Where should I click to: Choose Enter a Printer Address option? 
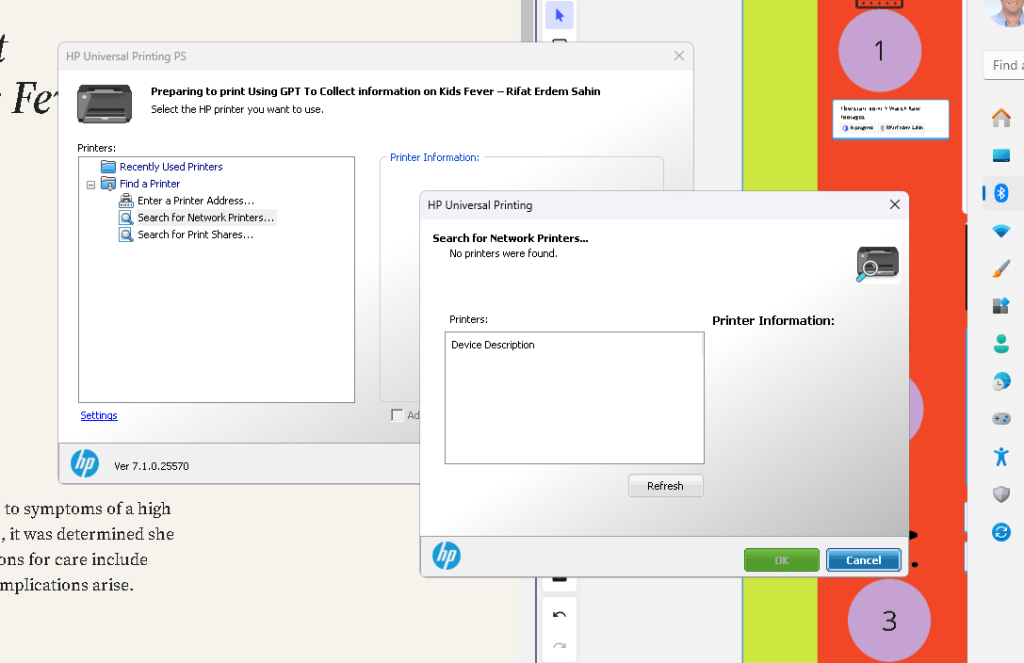click(x=187, y=201)
